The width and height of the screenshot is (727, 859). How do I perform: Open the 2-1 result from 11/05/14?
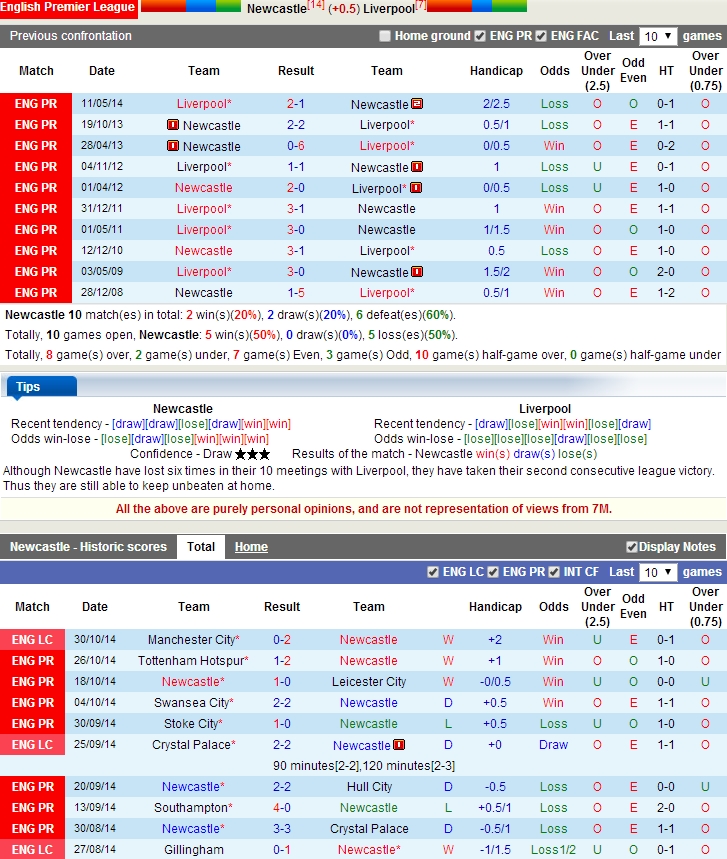(296, 104)
